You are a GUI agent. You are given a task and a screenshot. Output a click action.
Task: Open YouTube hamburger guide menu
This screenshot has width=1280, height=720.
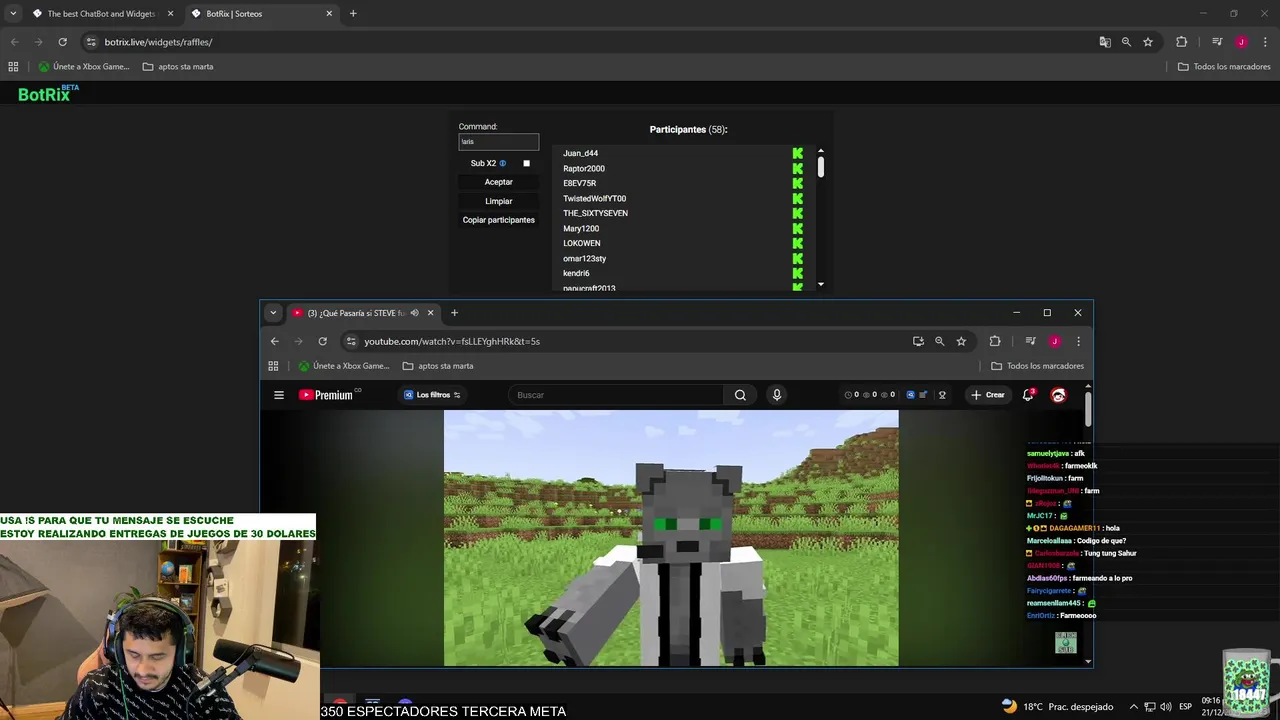279,395
